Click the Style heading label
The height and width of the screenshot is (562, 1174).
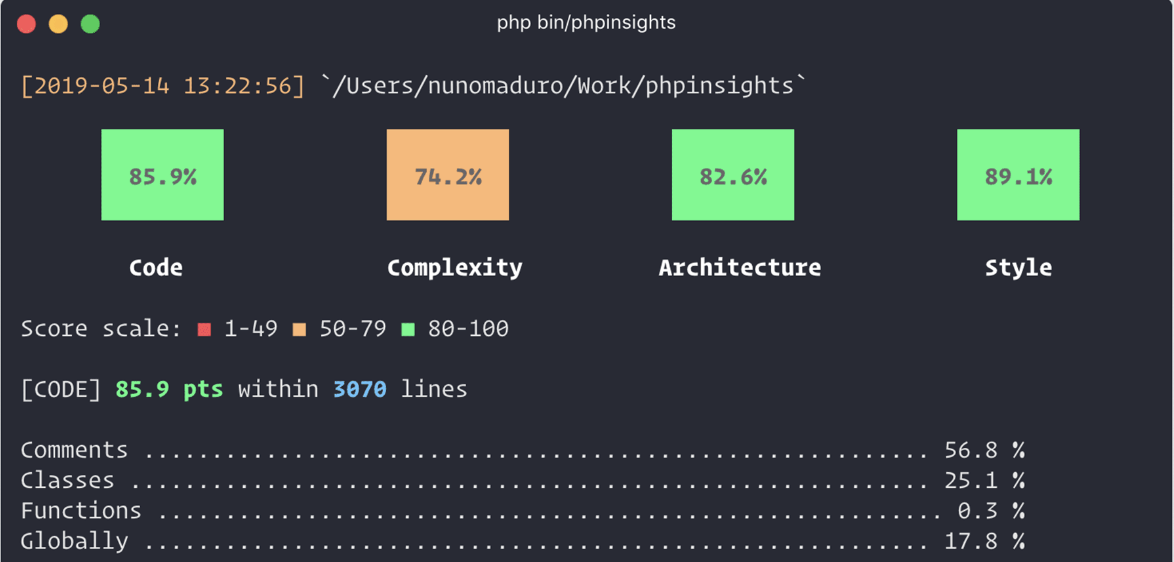[1018, 267]
